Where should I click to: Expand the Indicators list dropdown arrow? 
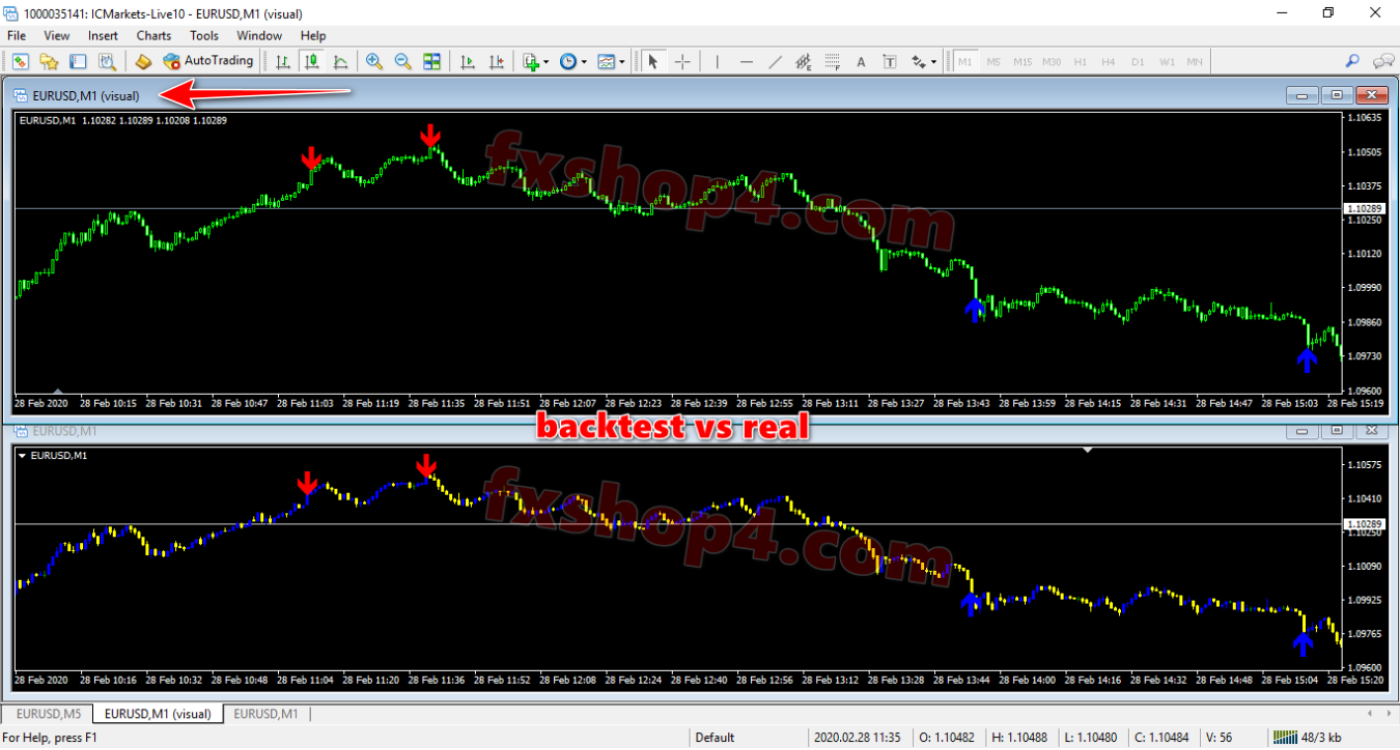(x=546, y=62)
